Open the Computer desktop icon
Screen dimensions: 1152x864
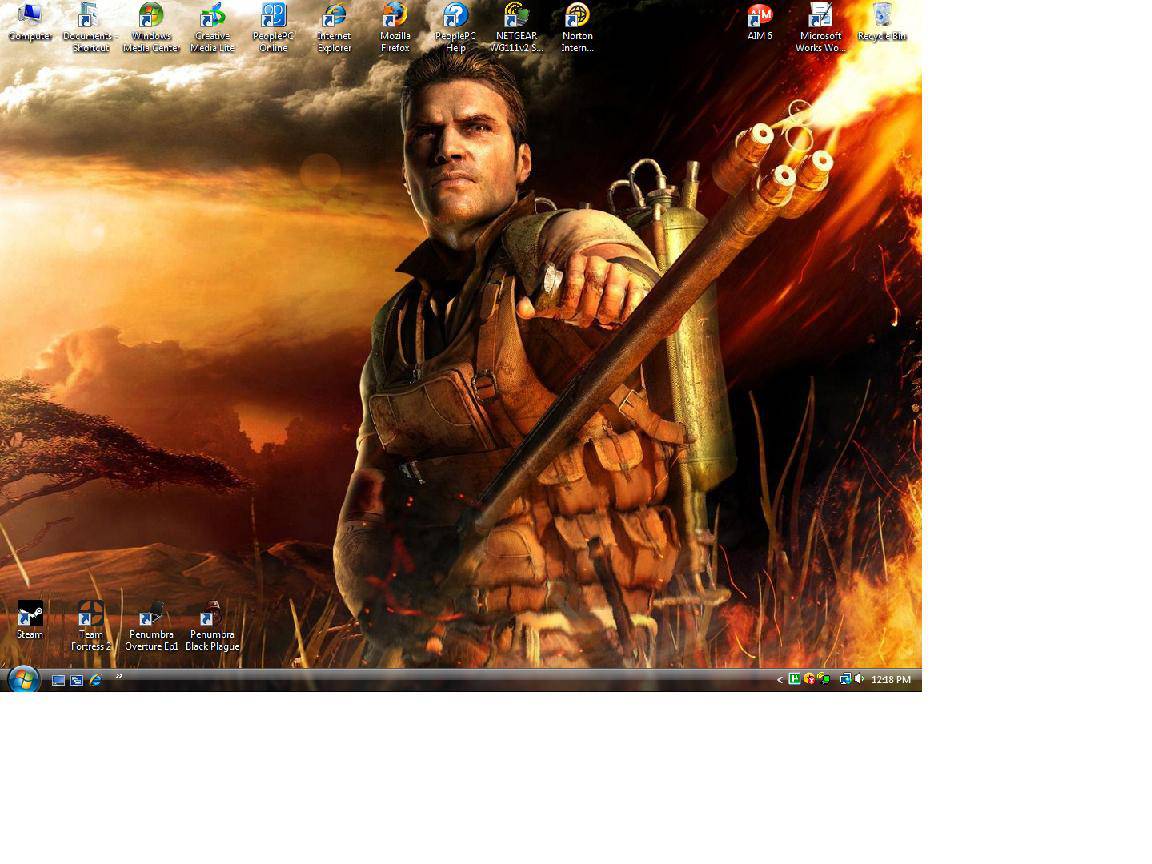(29, 22)
